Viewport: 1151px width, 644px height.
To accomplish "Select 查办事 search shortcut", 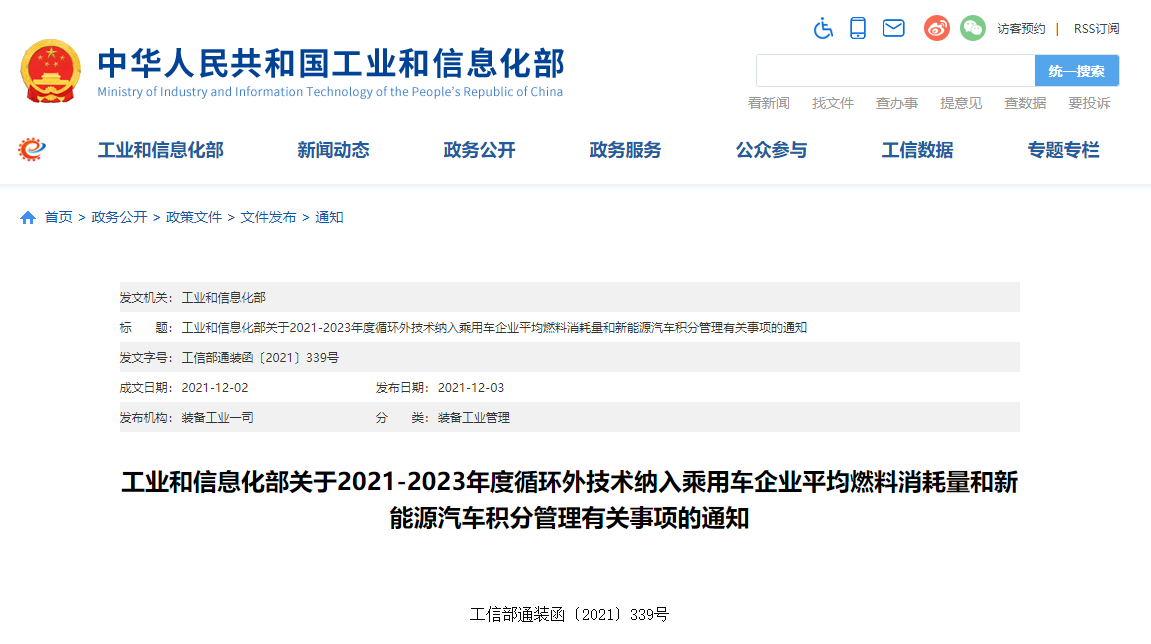I will [x=897, y=104].
